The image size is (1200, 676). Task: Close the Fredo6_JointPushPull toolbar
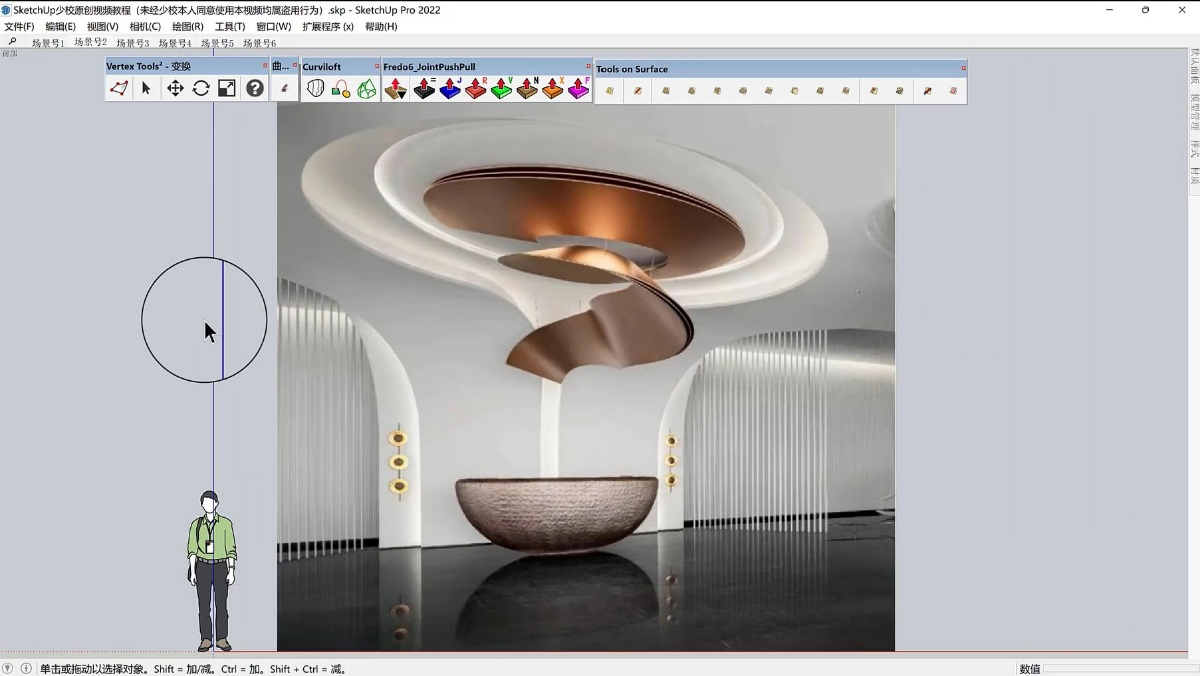tap(588, 66)
